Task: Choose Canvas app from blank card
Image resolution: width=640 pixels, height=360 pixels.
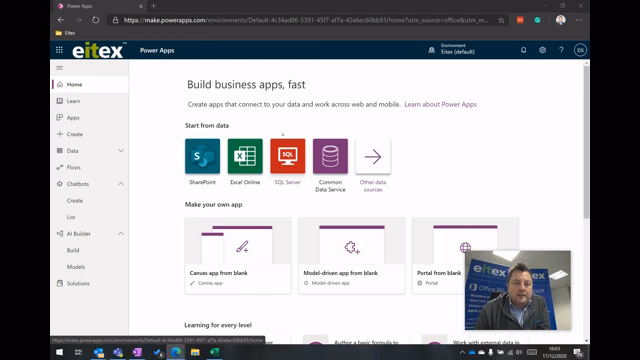Action: 238,256
